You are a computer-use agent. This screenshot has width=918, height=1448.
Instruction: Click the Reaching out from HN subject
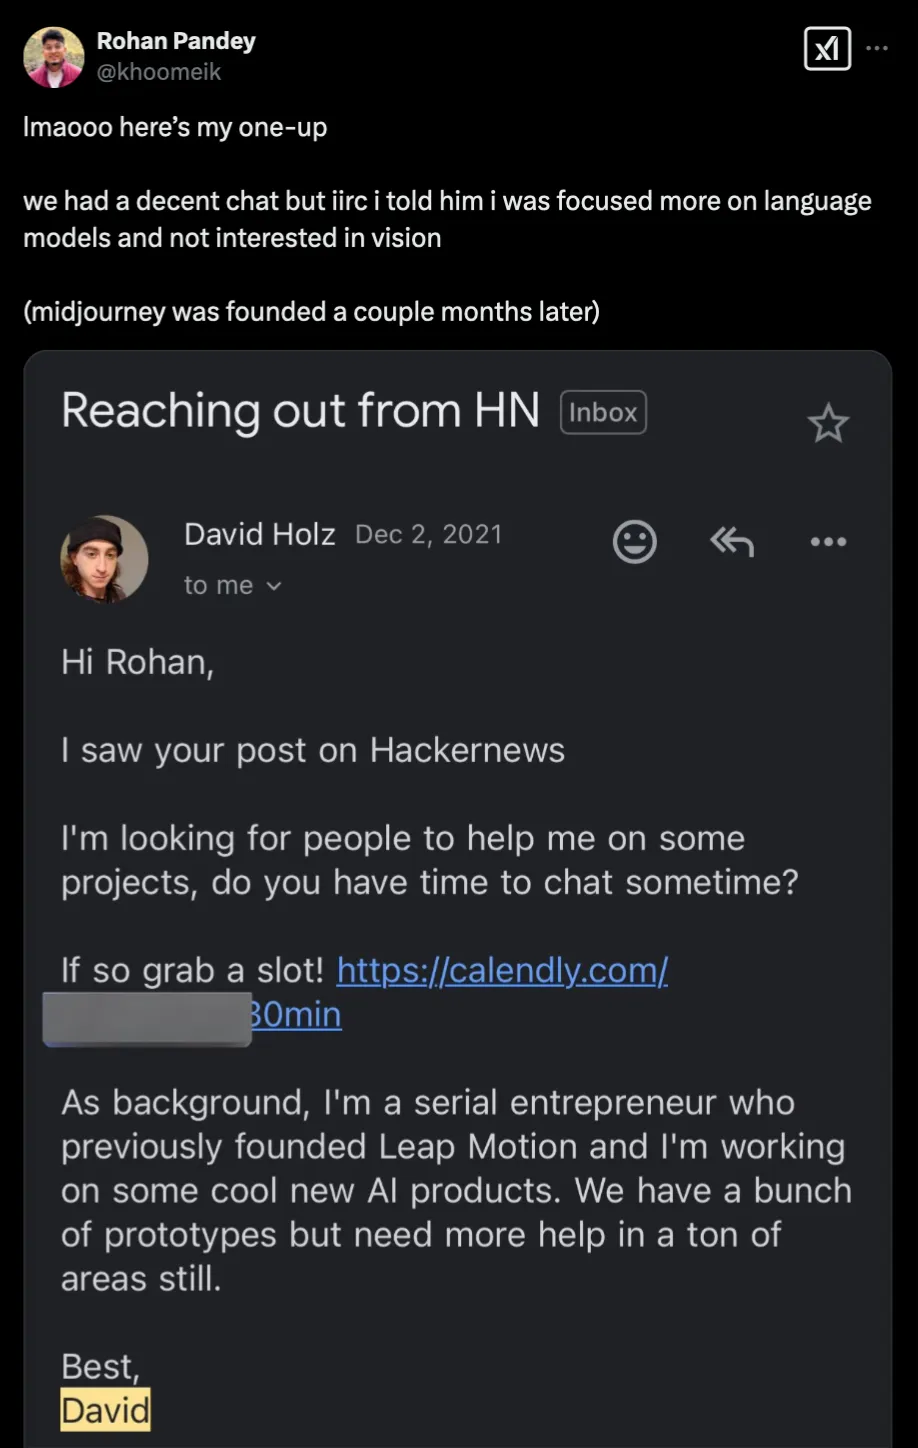(300, 411)
